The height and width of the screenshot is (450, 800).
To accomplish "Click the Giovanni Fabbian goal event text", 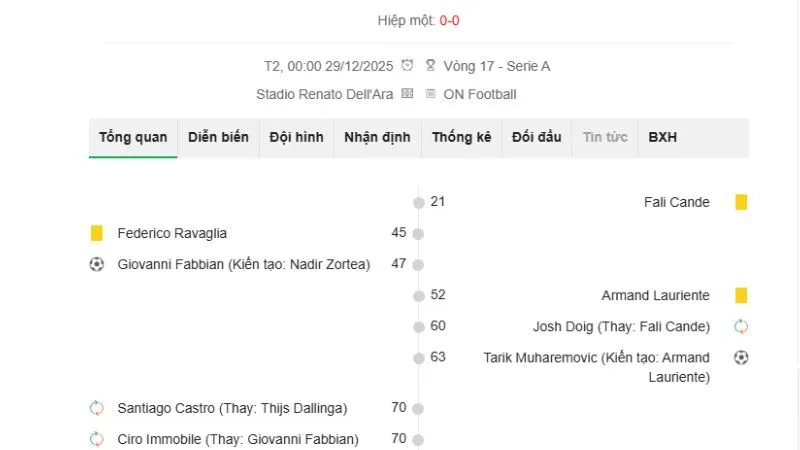I will click(x=243, y=264).
